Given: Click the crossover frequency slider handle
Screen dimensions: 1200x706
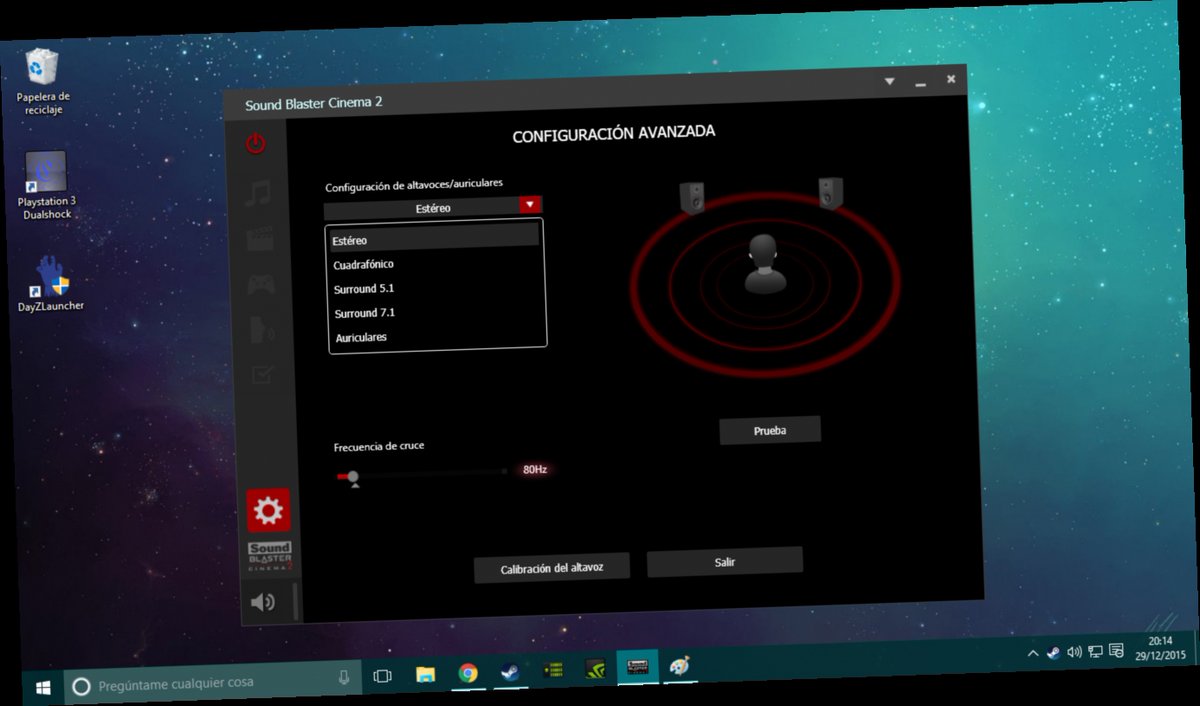Looking at the screenshot, I should tap(352, 478).
